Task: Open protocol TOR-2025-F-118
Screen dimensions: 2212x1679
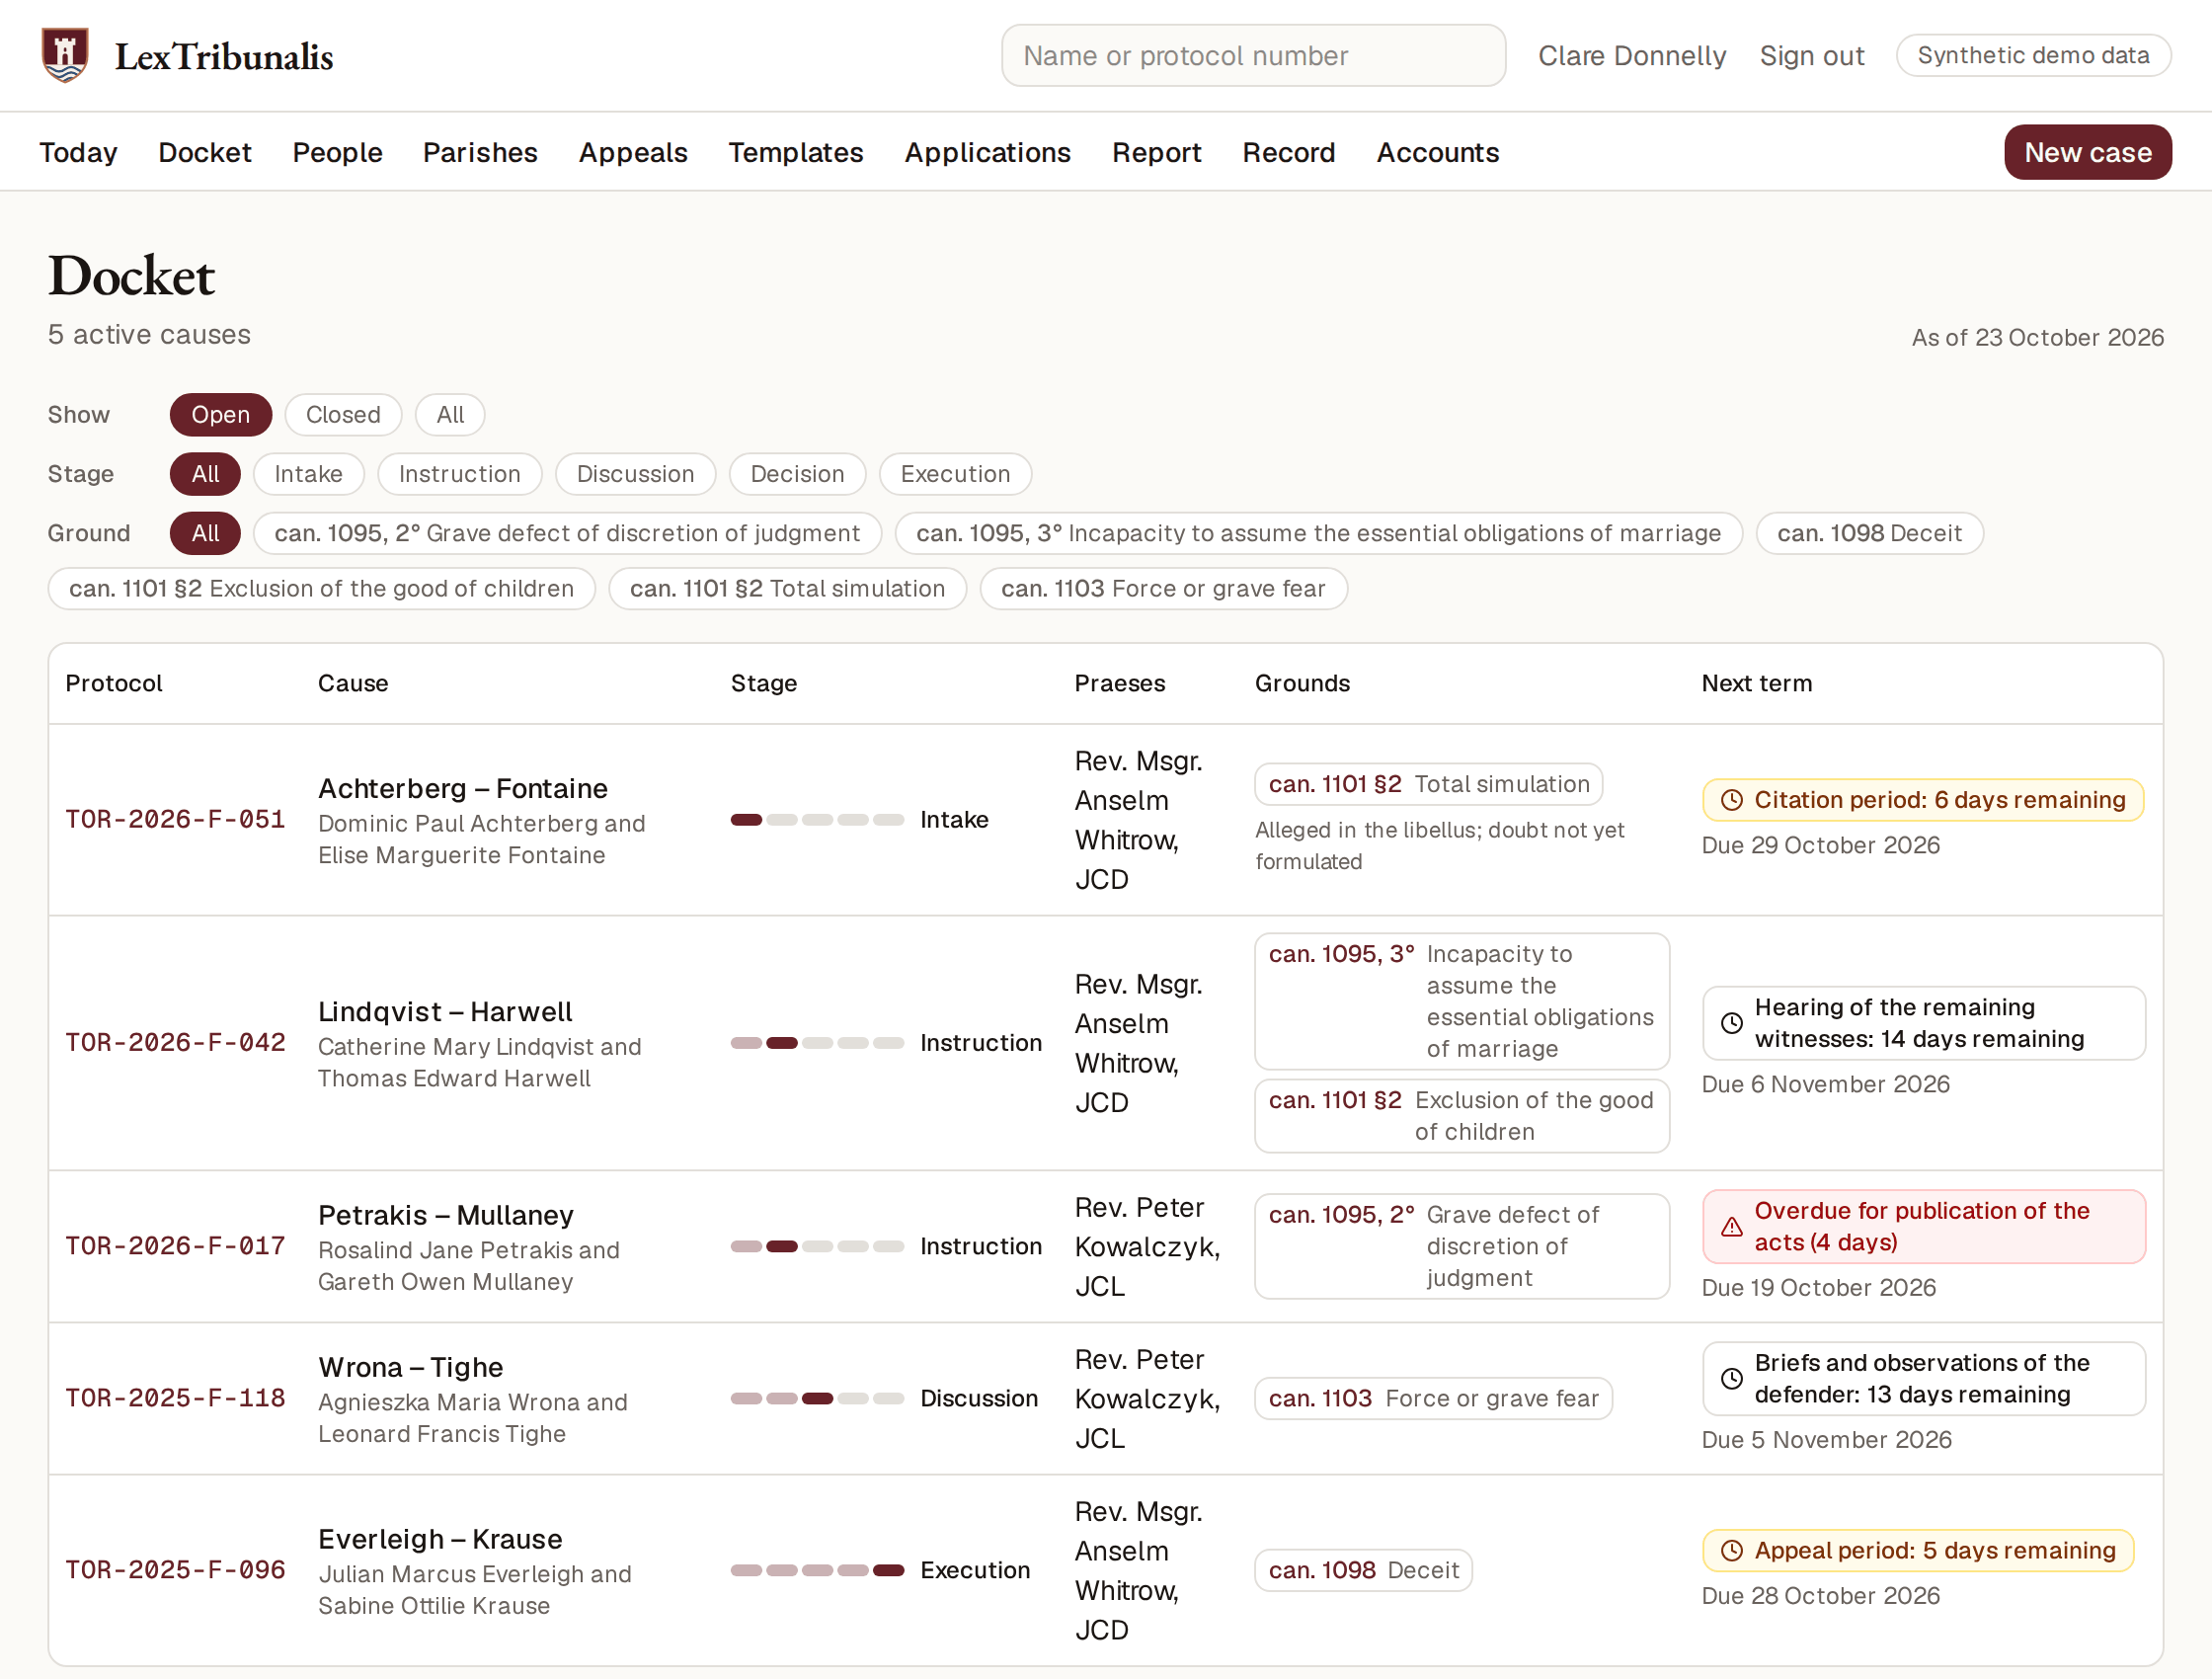Action: tap(175, 1398)
